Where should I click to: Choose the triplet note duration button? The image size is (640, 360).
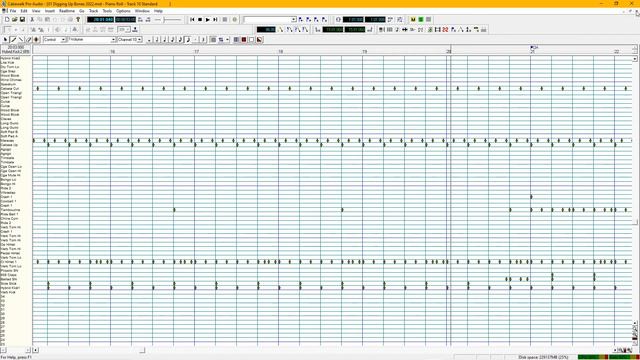[203, 40]
